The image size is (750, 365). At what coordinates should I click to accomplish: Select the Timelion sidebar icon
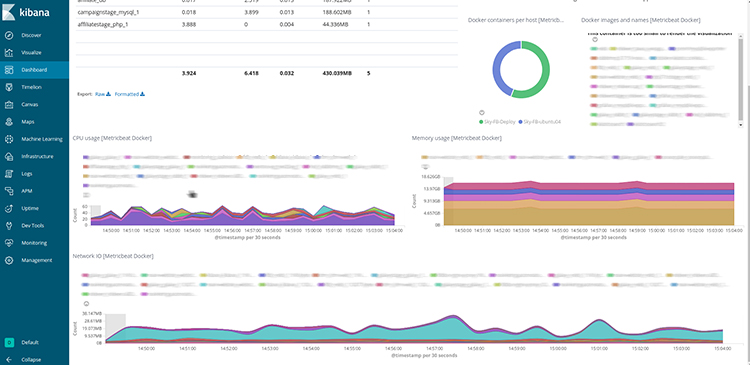[9, 87]
